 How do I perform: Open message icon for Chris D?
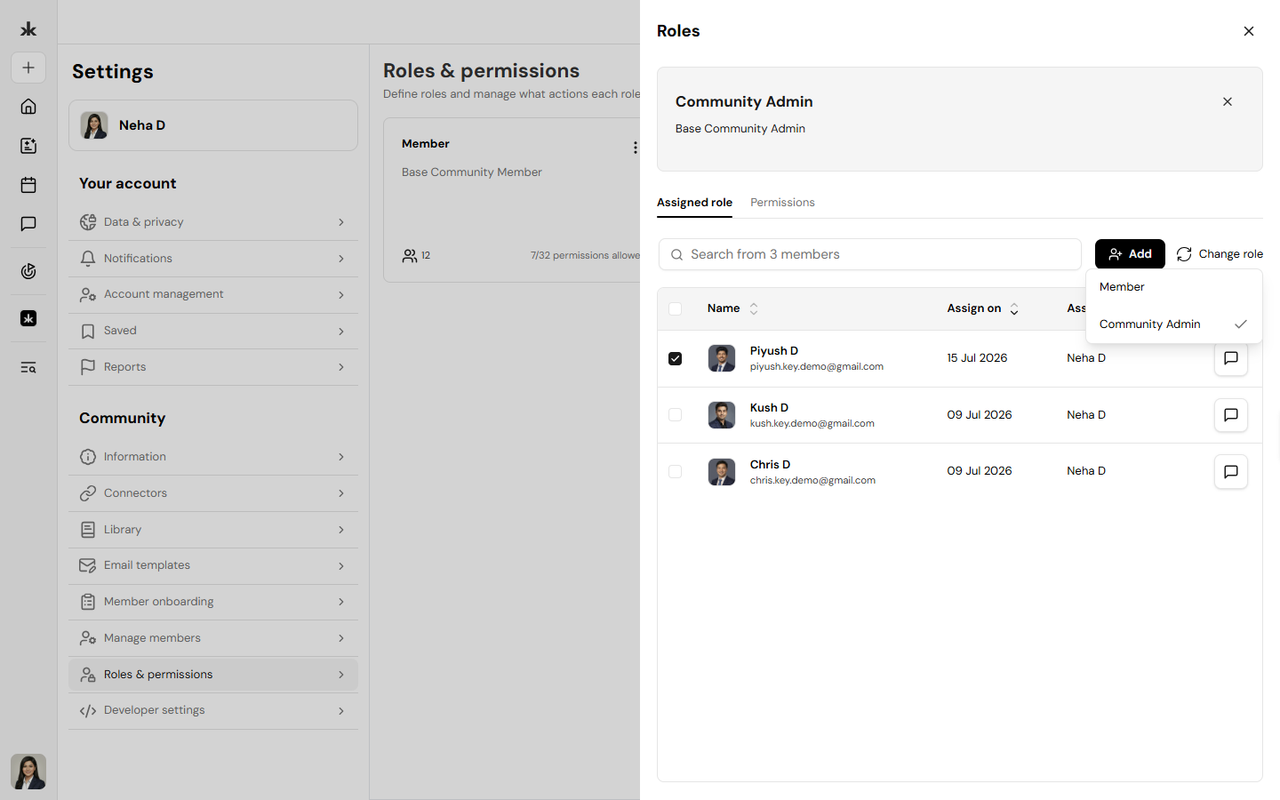click(x=1231, y=471)
